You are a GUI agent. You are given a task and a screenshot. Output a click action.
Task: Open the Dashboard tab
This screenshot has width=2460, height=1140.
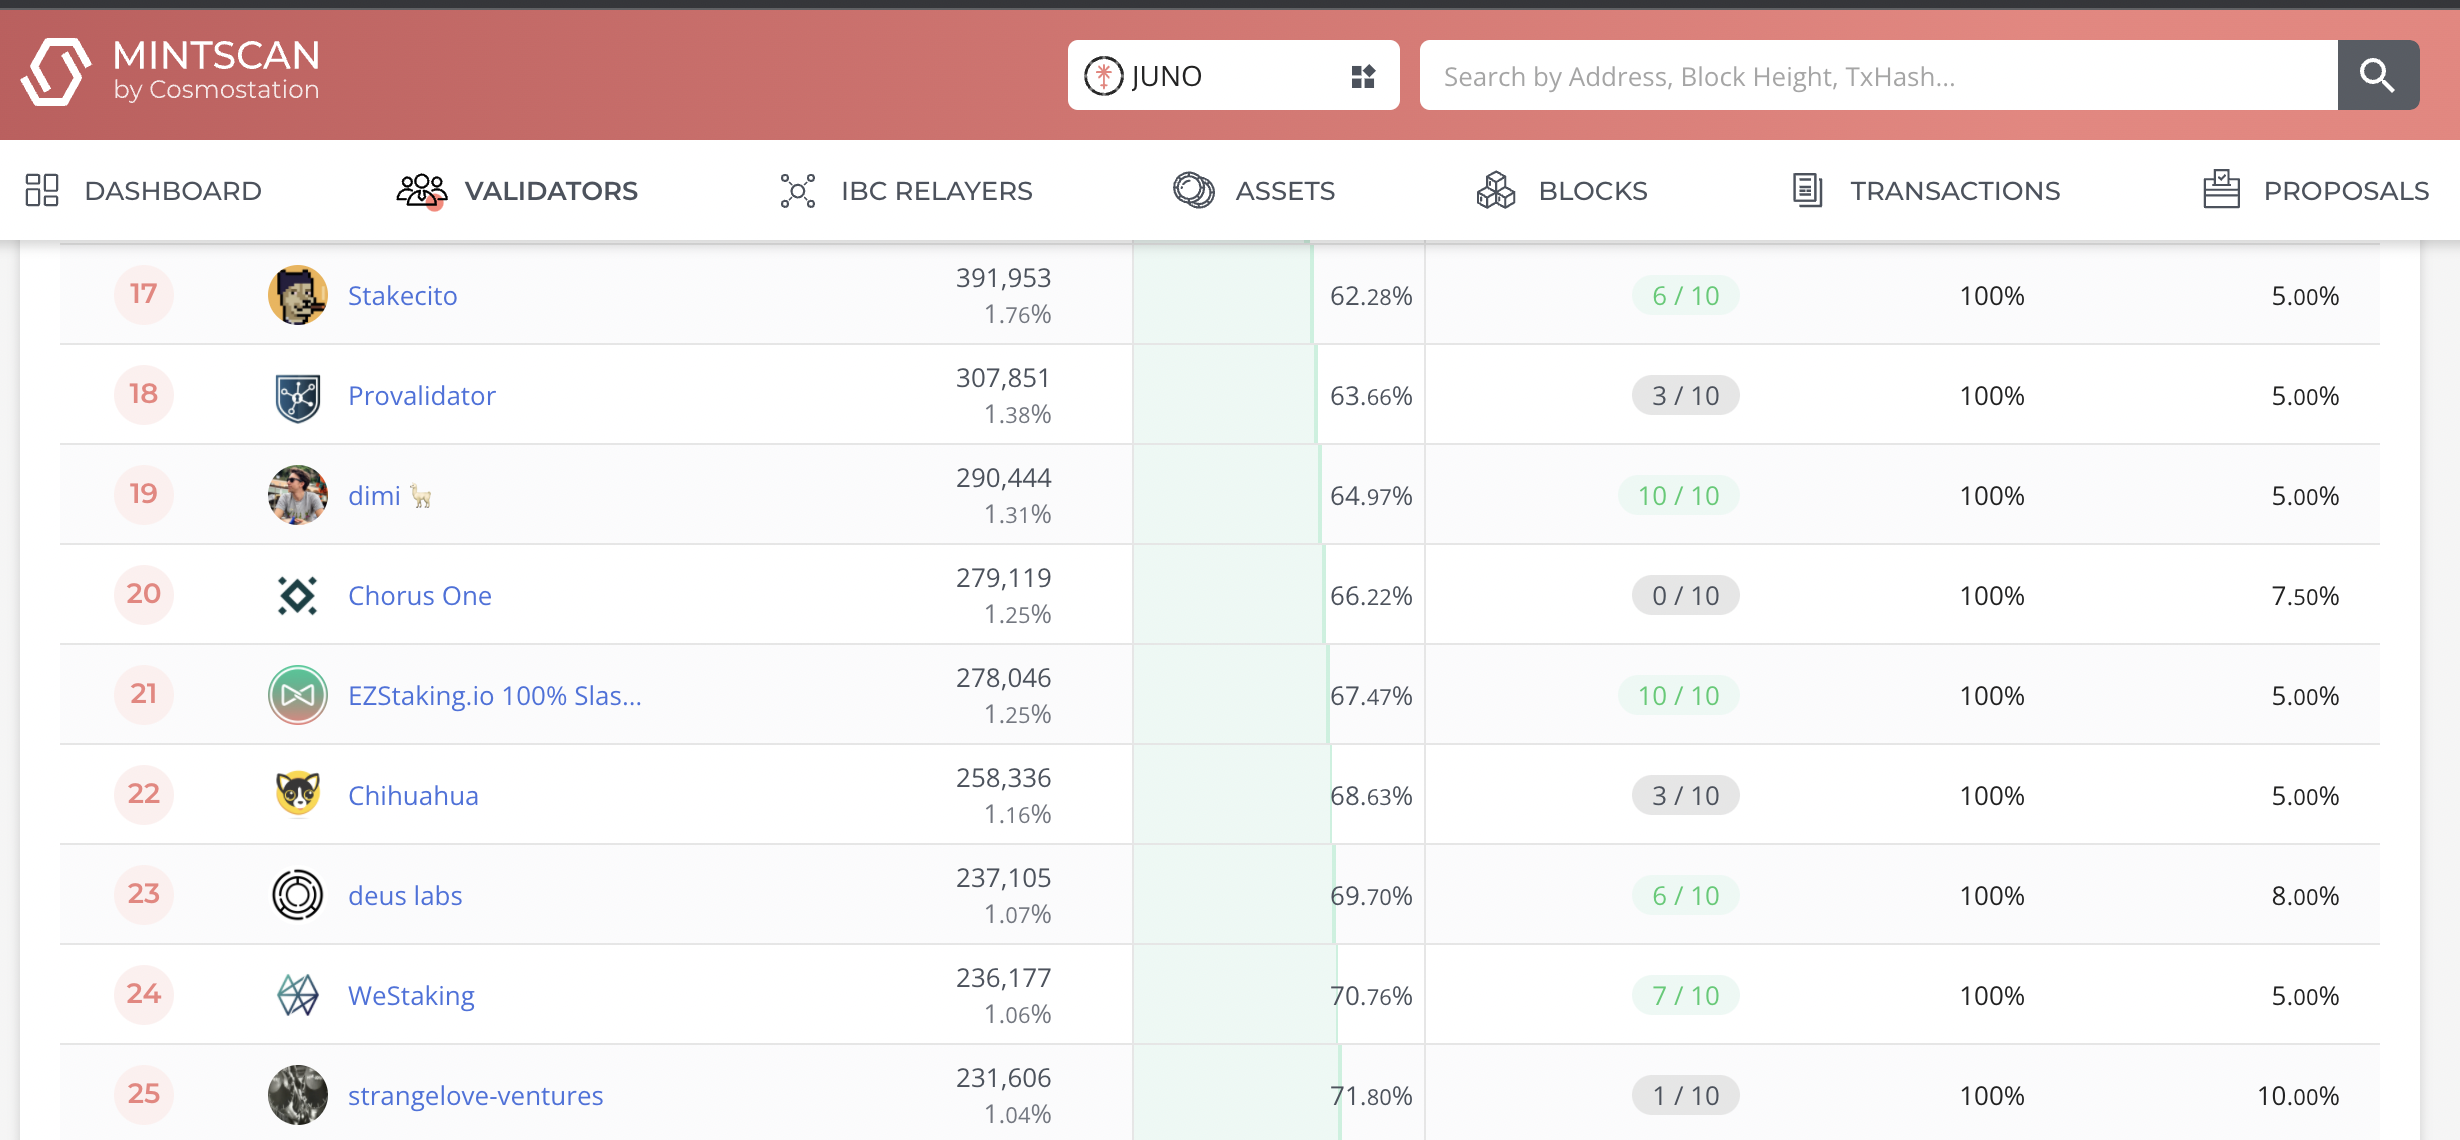pos(143,190)
